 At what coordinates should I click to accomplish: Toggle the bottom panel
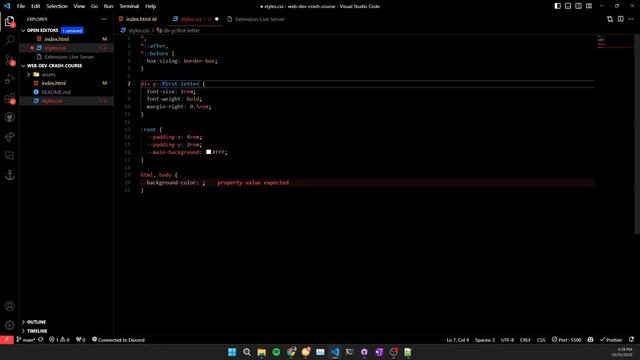click(x=568, y=6)
